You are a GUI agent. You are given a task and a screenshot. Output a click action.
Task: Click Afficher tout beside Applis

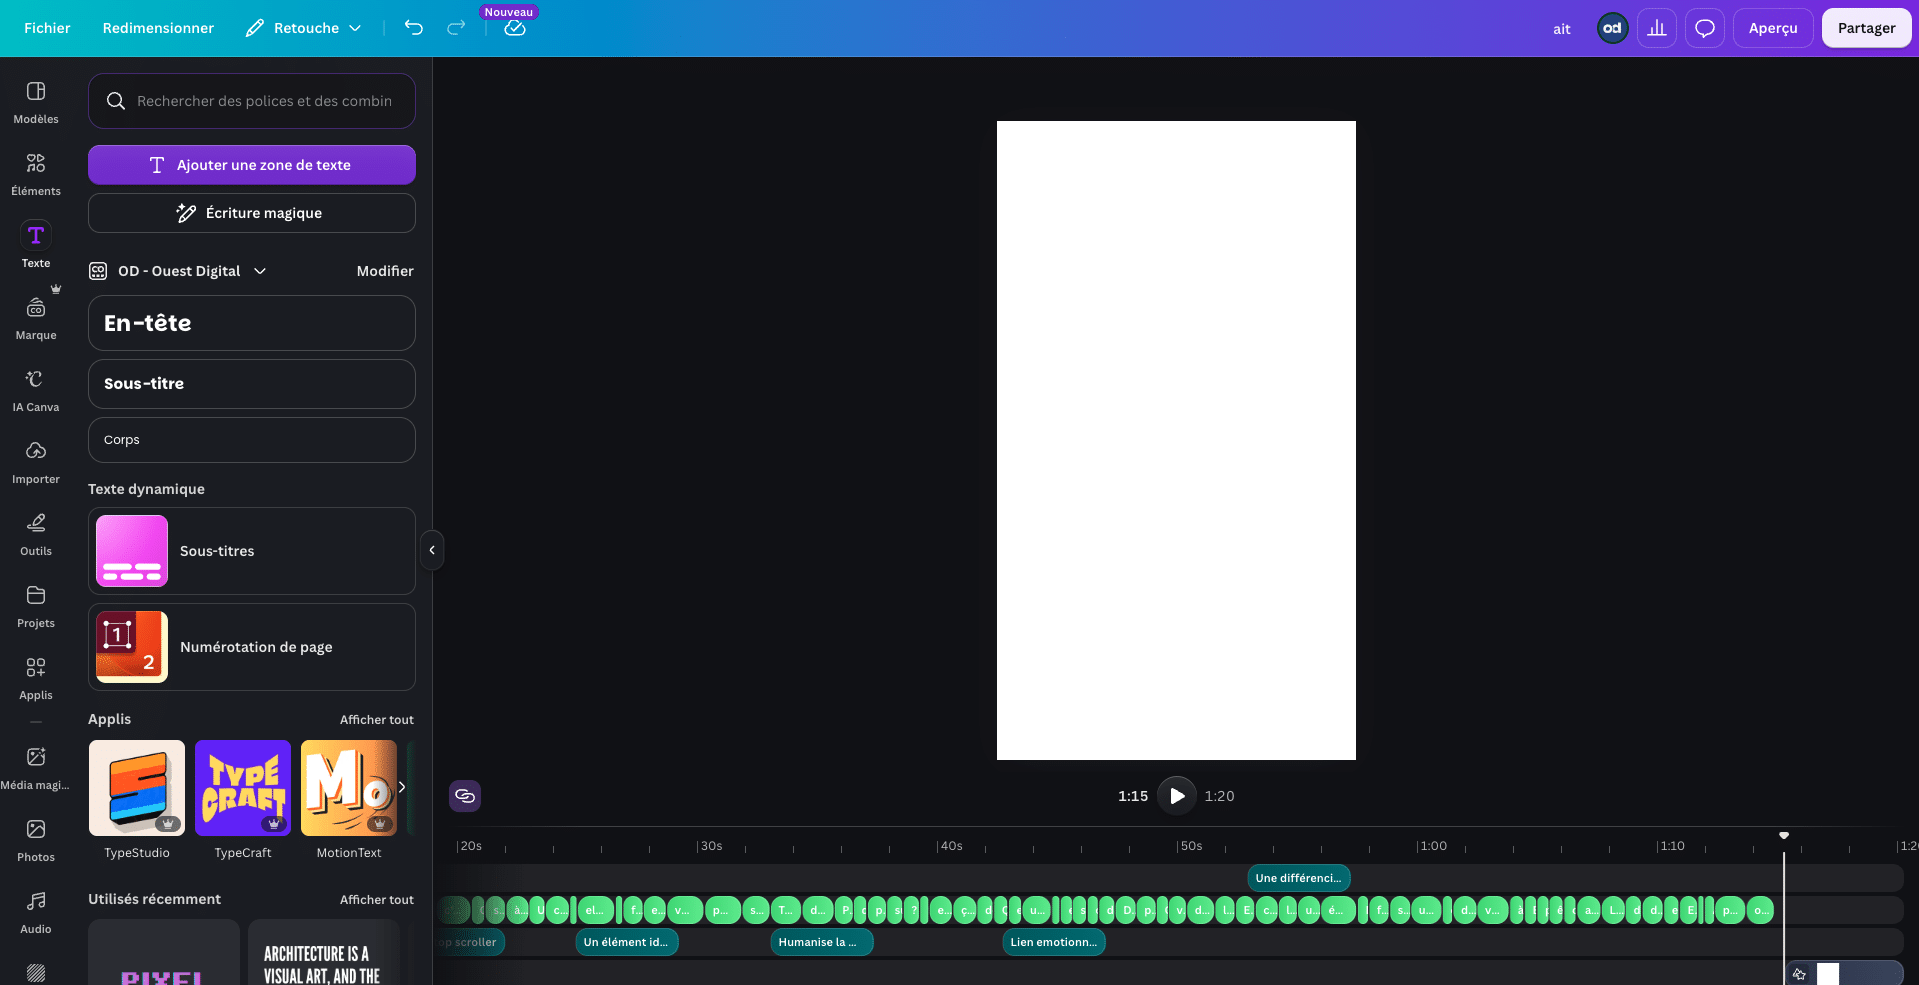(x=377, y=720)
